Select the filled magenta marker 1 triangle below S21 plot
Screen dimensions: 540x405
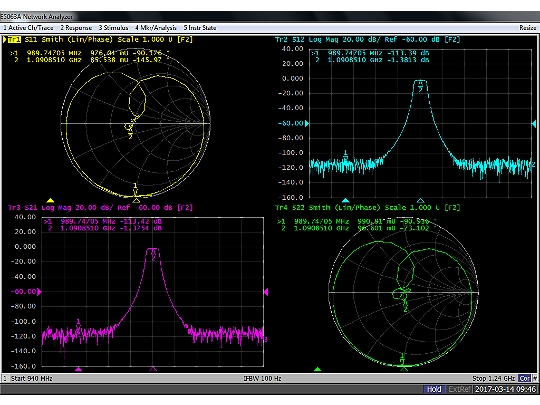tap(79, 369)
